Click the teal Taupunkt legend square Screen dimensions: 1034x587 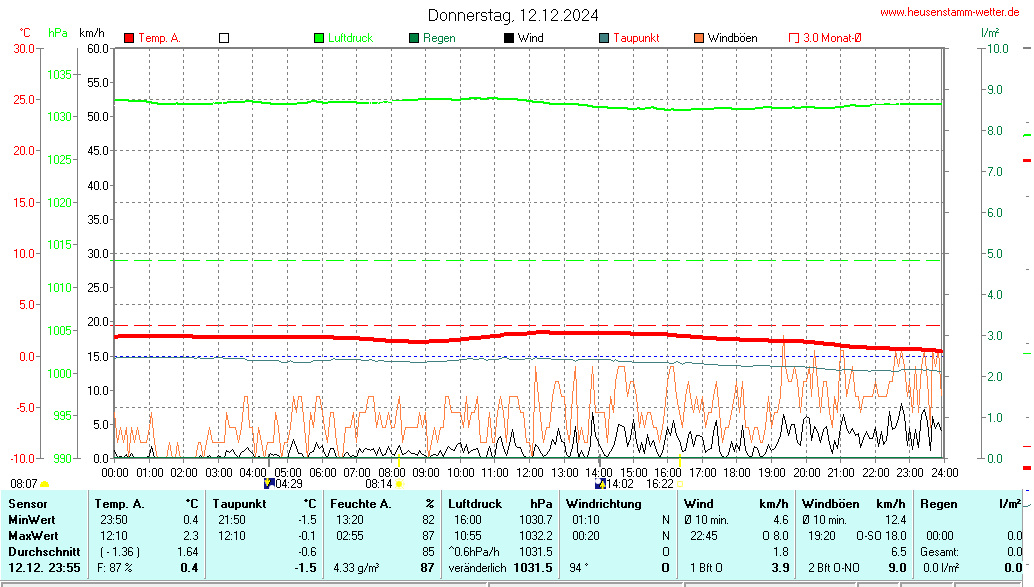point(604,38)
